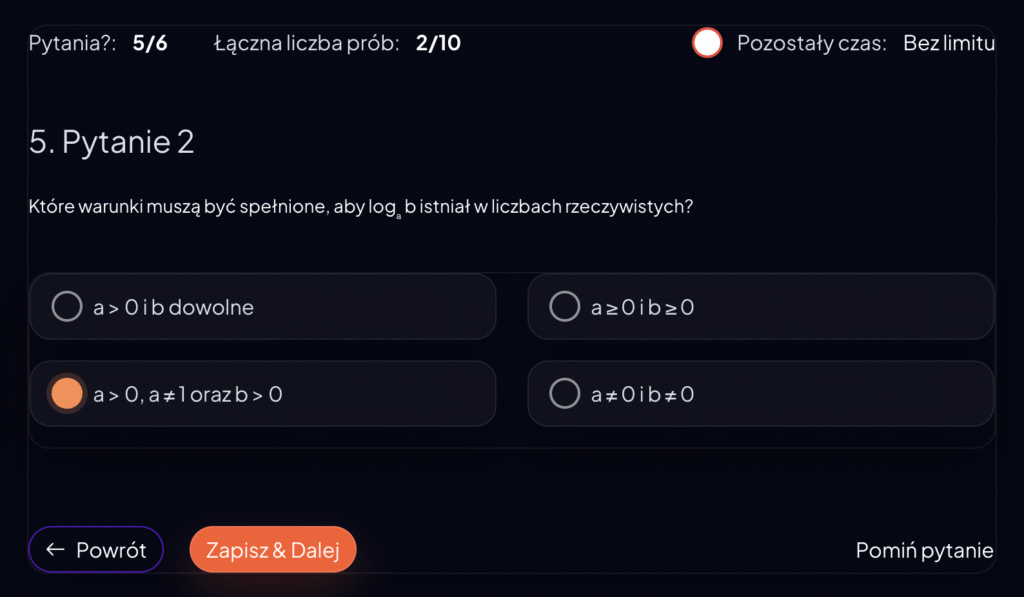Click the answer text "a > 0 i b dowolne"
Viewport: 1024px width, 597px height.
(x=173, y=308)
